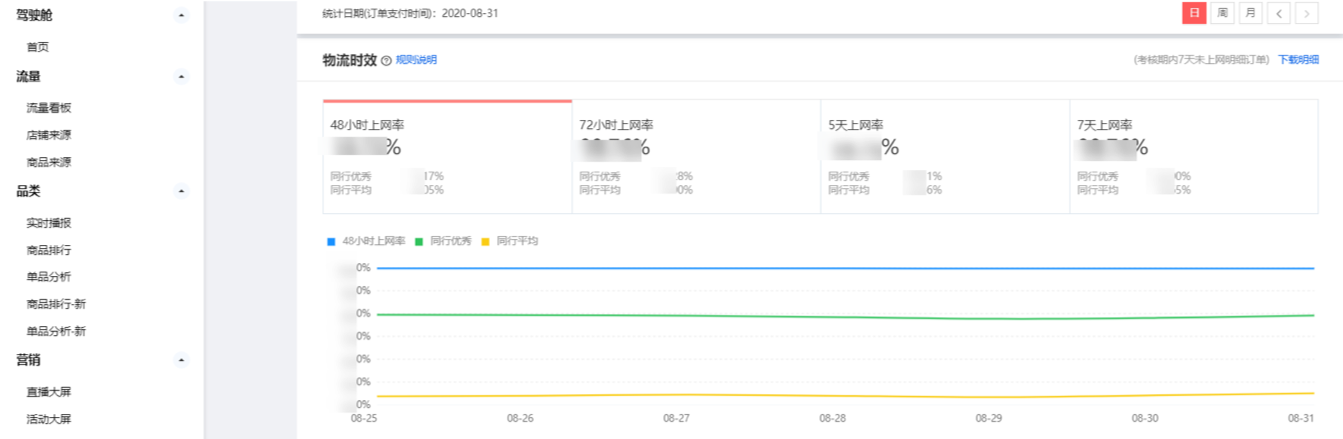Click 08-27 on the chart axis
Viewport: 1343px width, 439px height.
click(x=676, y=418)
